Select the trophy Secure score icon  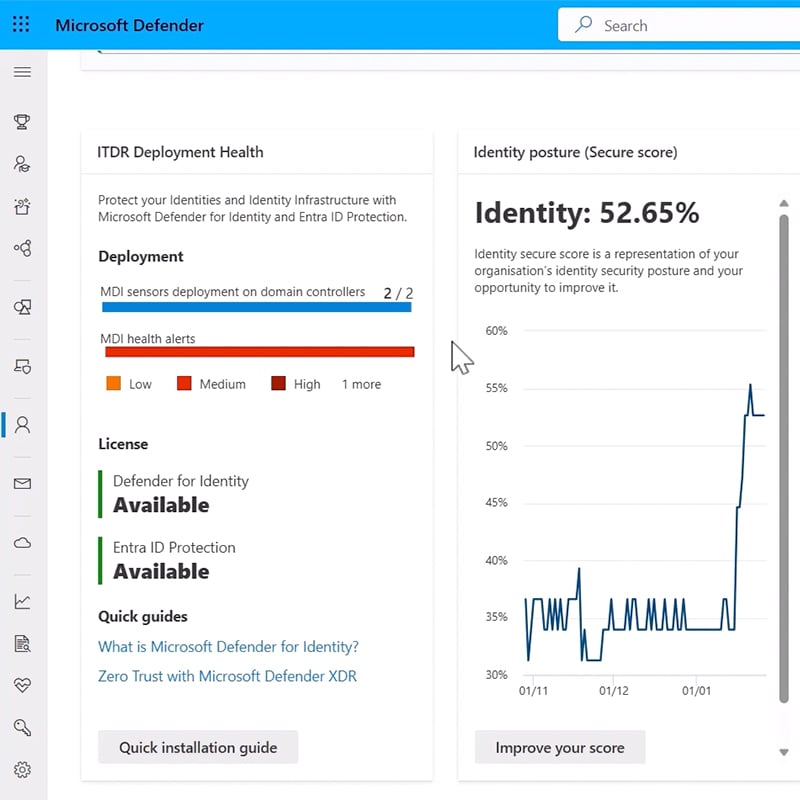pos(23,121)
